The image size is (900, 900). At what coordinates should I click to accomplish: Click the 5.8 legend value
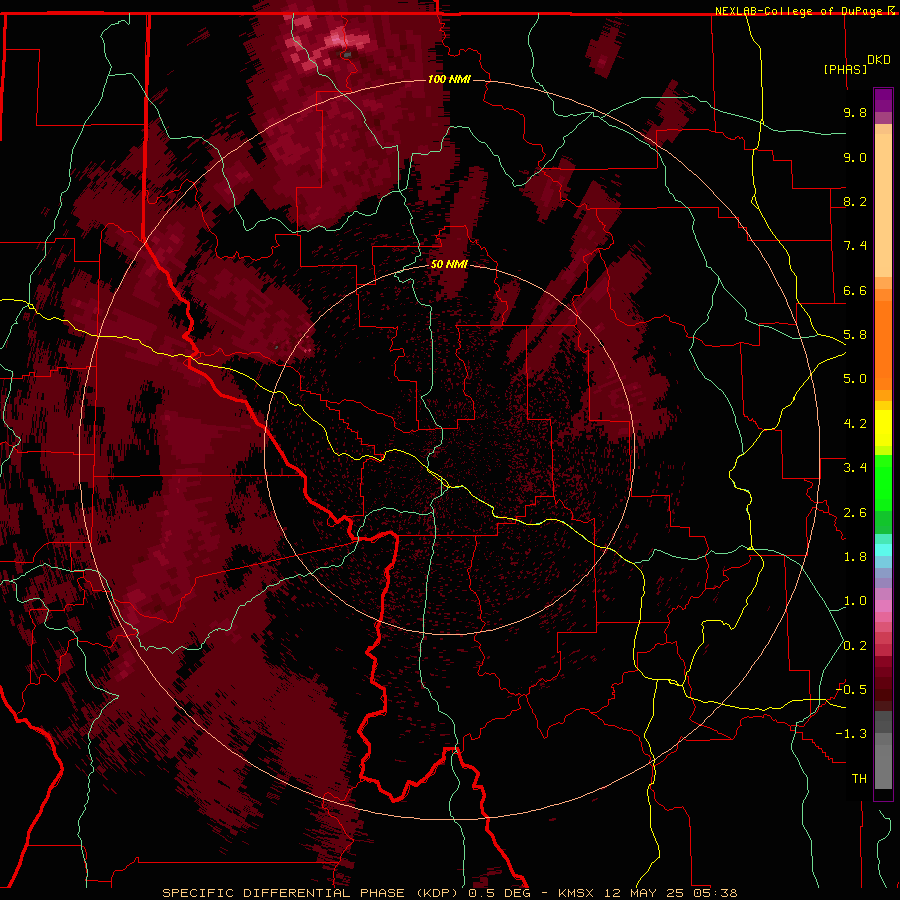(x=855, y=335)
